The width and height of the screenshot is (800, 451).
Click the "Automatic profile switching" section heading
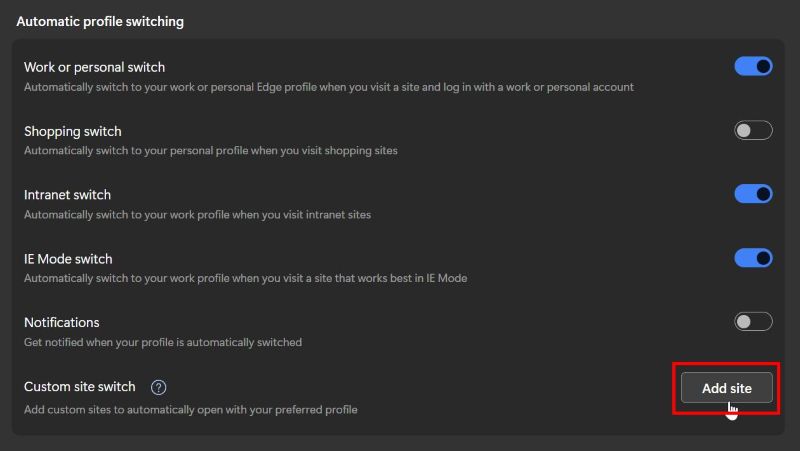[x=100, y=21]
